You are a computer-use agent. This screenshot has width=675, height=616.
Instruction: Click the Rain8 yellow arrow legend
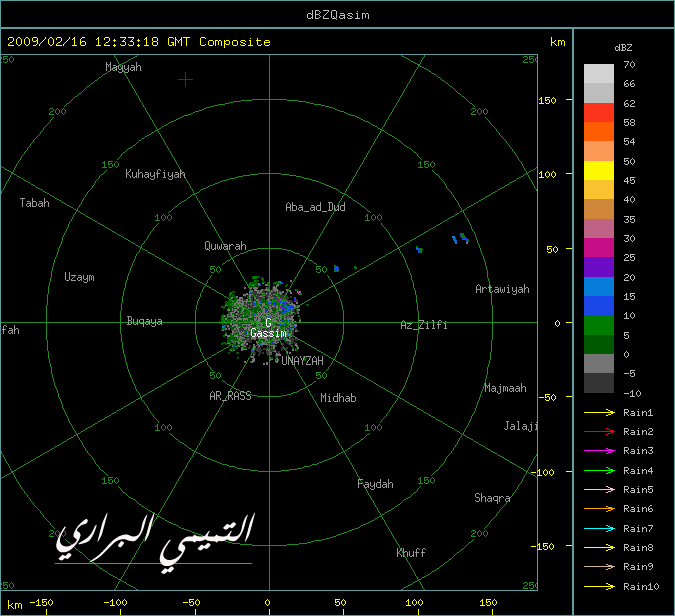pos(599,548)
